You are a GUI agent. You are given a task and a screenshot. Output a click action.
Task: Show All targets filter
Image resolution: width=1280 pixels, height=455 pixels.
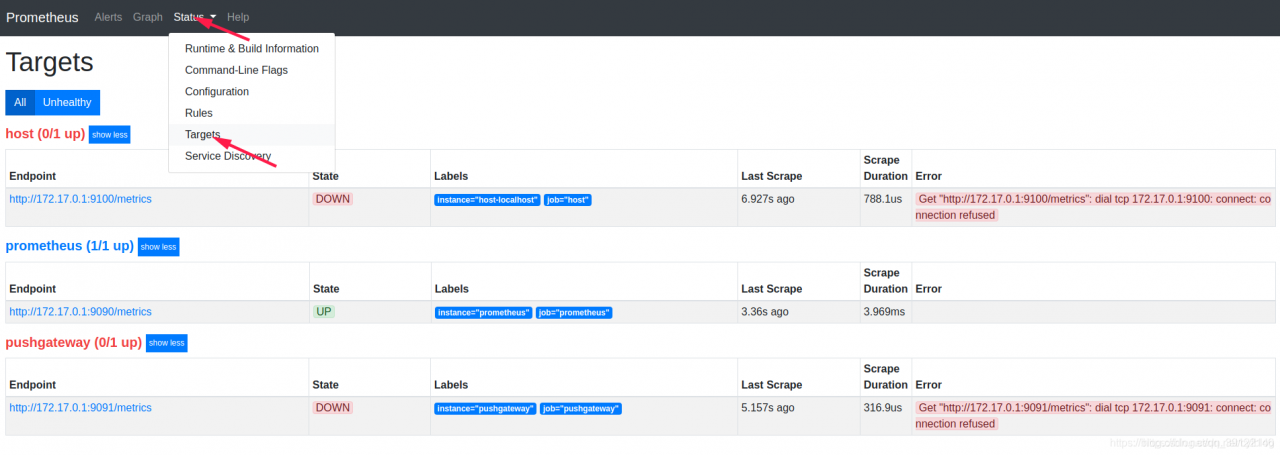click(x=20, y=102)
